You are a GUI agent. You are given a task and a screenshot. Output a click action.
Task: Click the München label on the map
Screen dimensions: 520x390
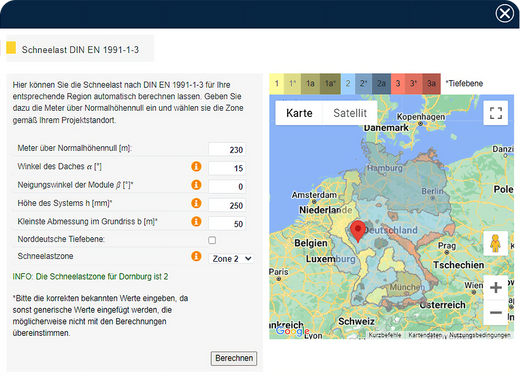point(407,287)
